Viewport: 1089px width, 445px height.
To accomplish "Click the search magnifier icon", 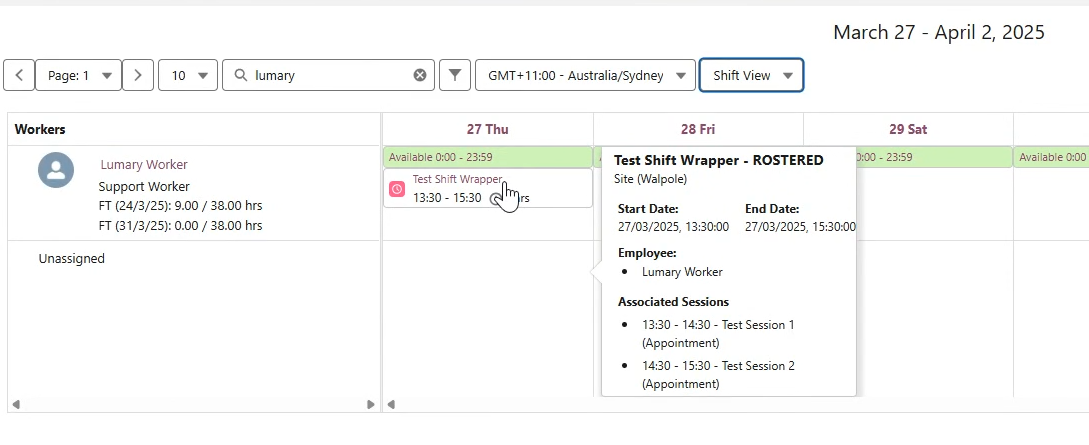I will (x=240, y=75).
